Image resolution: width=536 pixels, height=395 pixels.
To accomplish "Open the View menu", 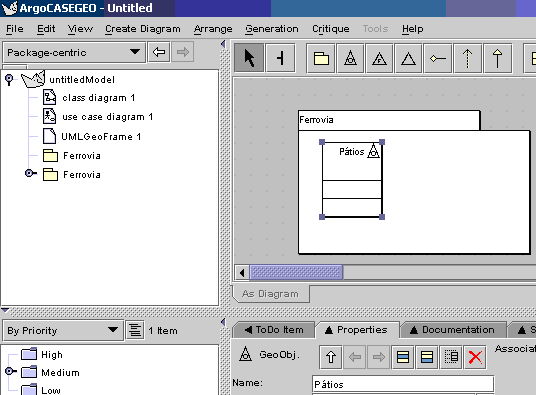I will click(x=80, y=29).
